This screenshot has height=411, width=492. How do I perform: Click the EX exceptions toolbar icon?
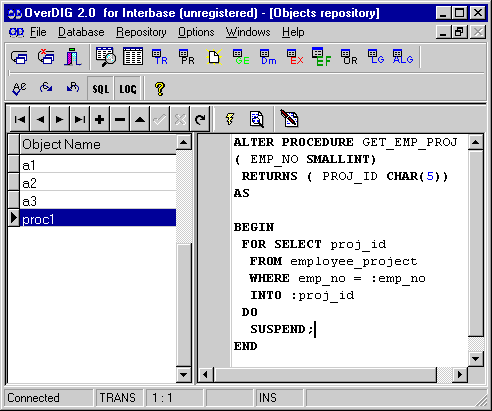click(295, 57)
